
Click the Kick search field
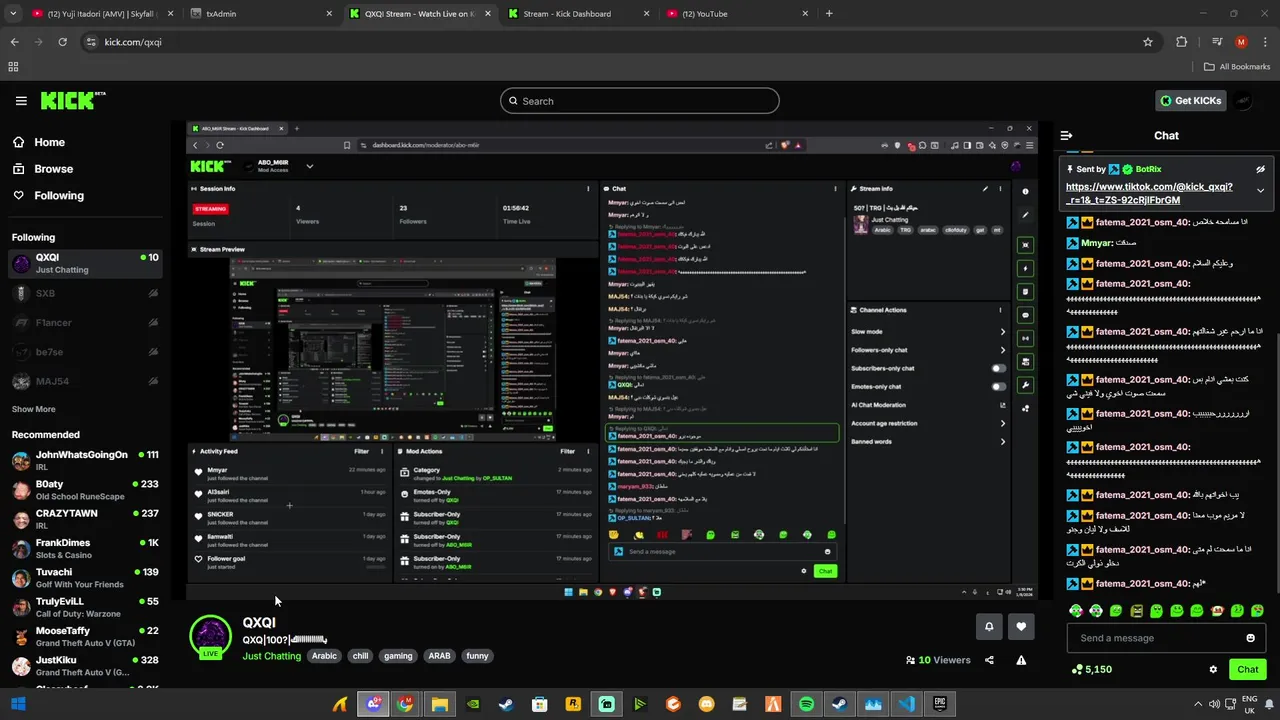640,101
